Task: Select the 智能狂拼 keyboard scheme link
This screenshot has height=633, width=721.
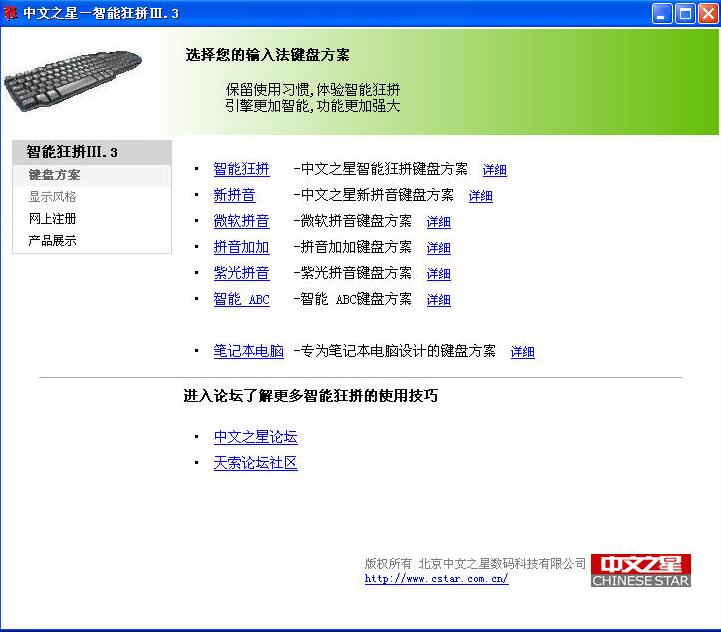Action: 241,169
